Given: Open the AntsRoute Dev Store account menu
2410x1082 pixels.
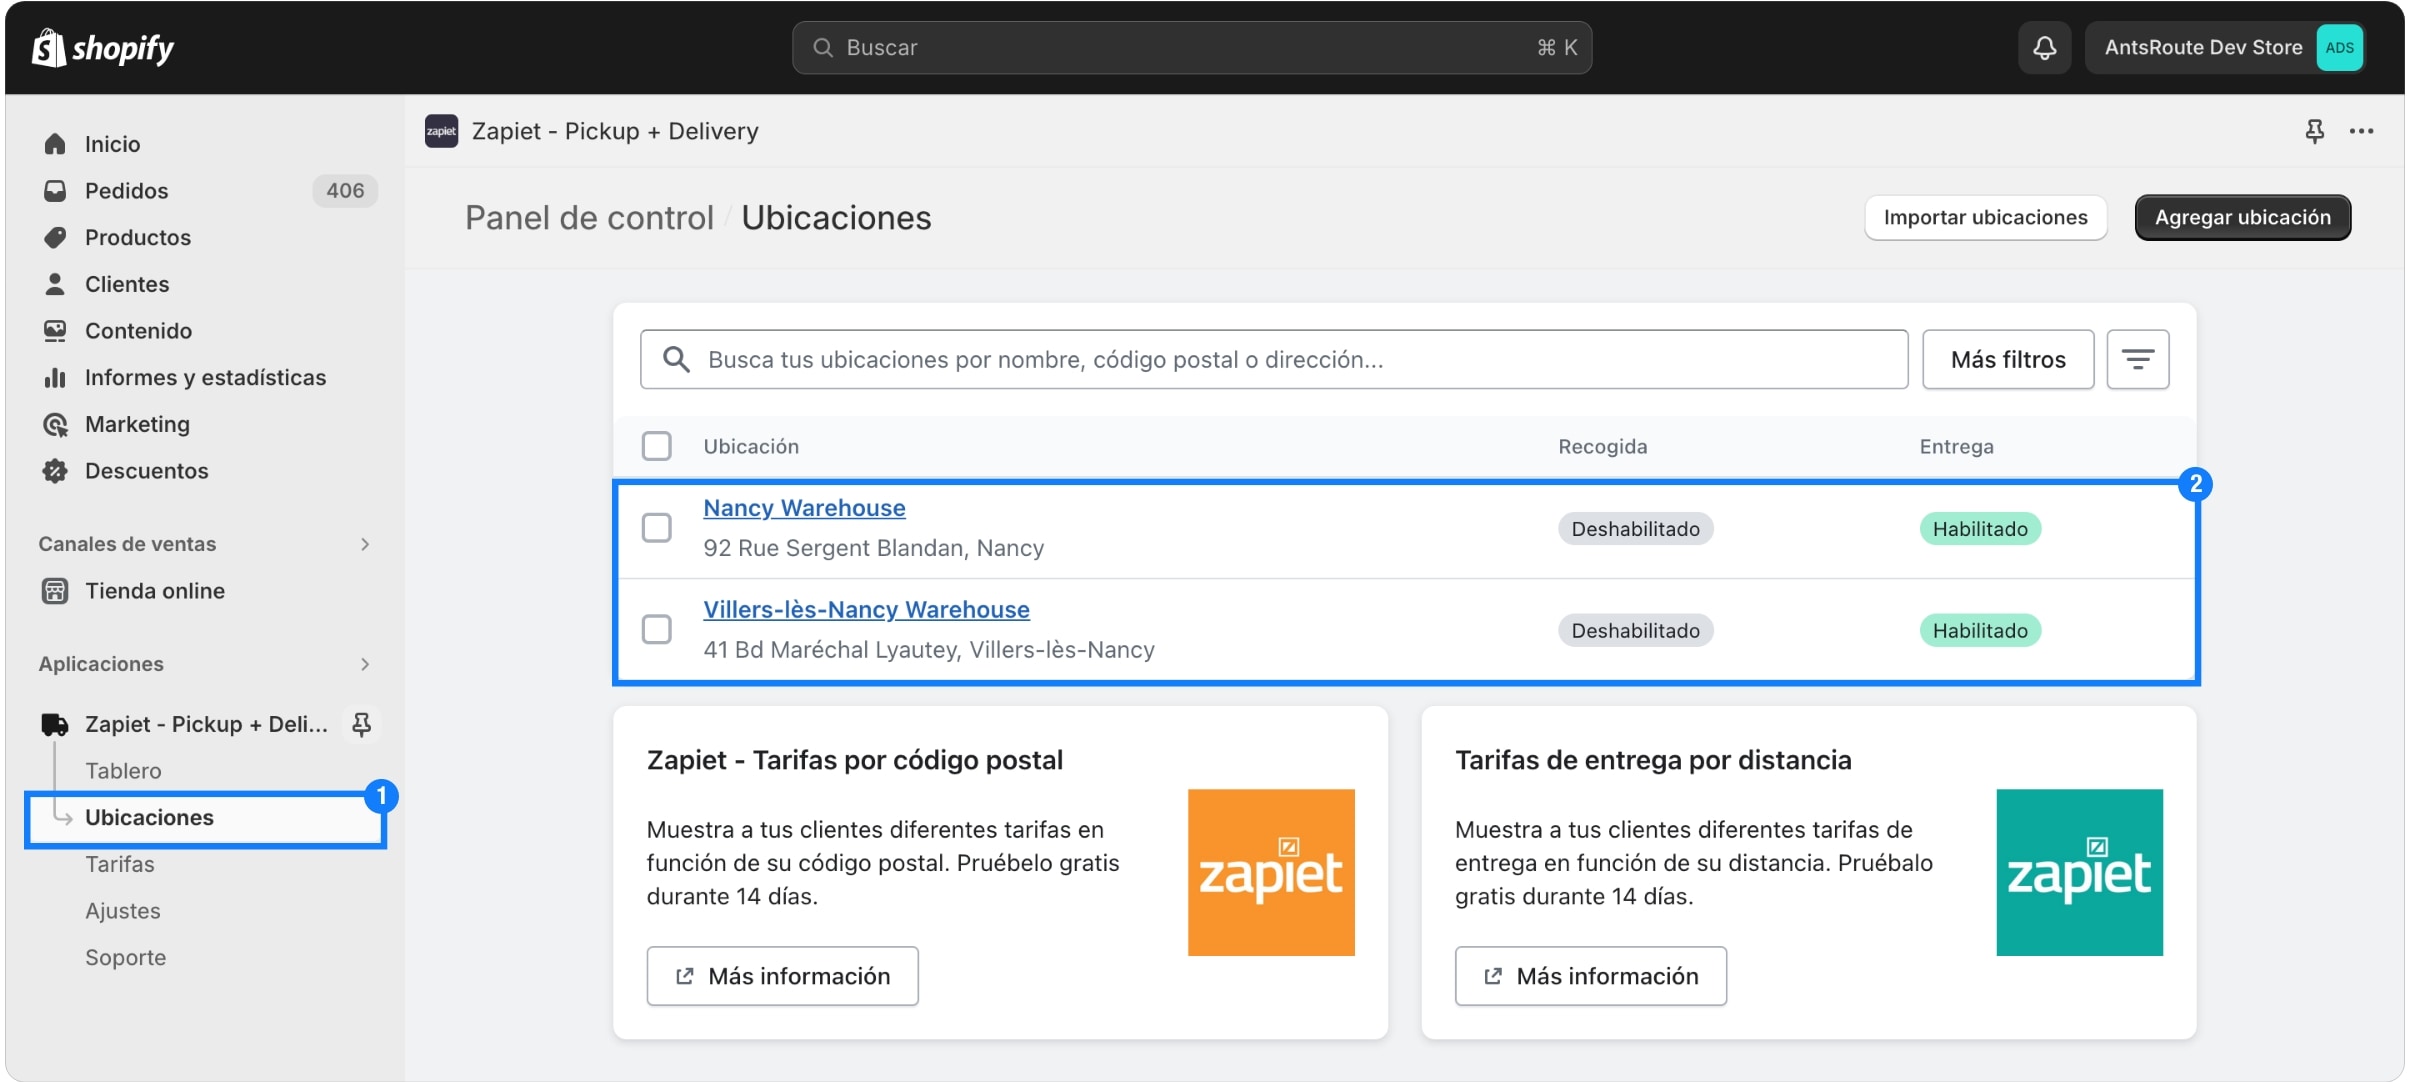Looking at the screenshot, I should pyautogui.click(x=2225, y=47).
